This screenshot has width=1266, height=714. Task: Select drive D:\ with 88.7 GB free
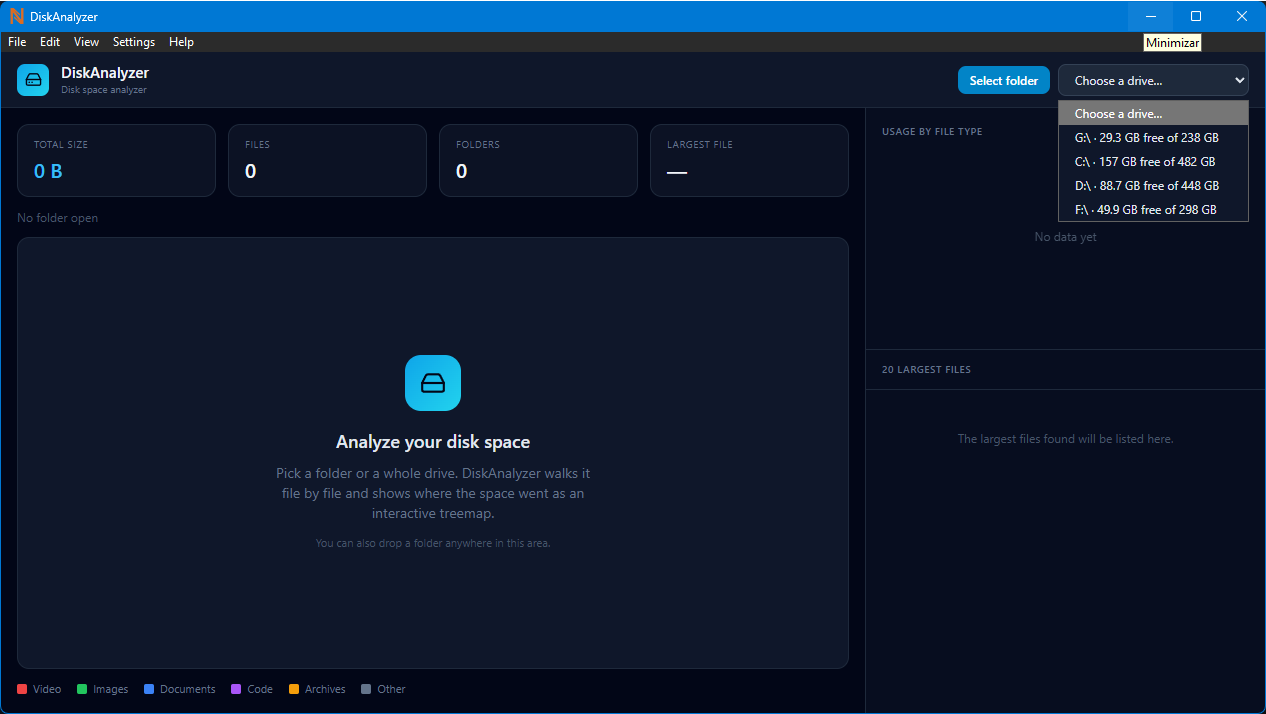[1153, 185]
